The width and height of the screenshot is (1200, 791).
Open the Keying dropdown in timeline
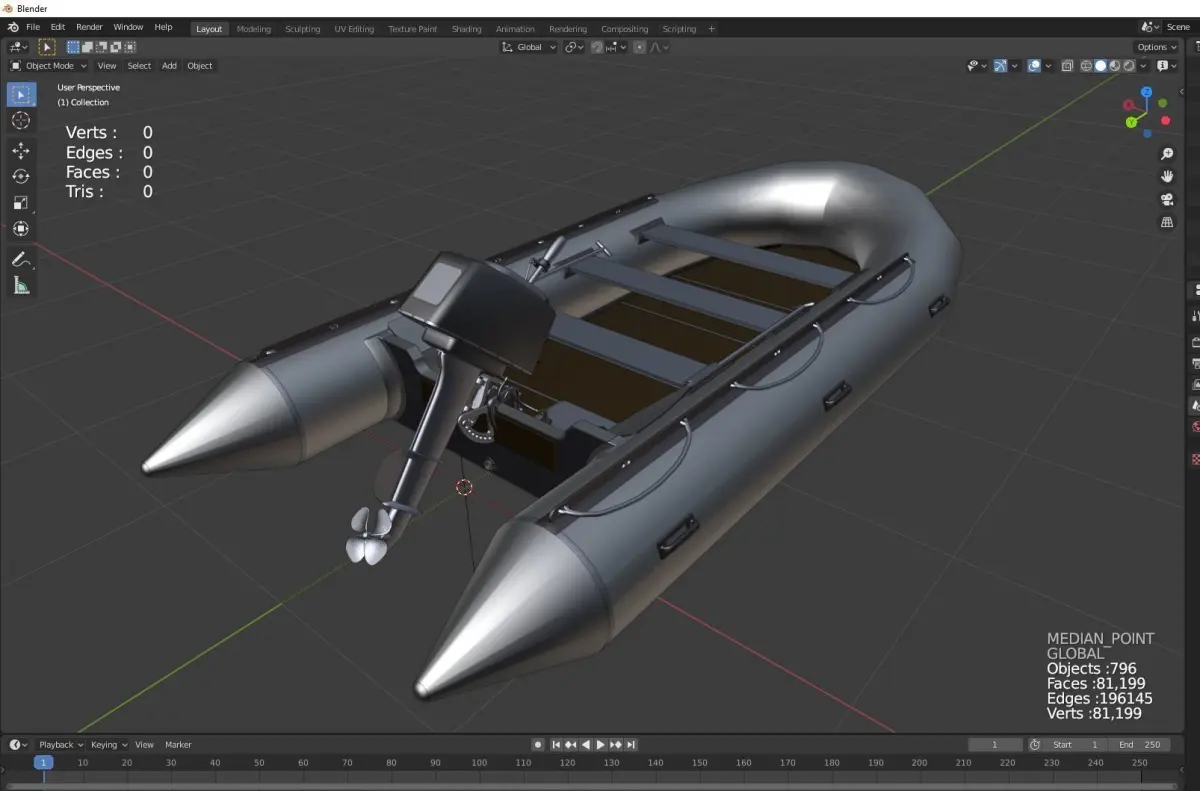(x=109, y=745)
